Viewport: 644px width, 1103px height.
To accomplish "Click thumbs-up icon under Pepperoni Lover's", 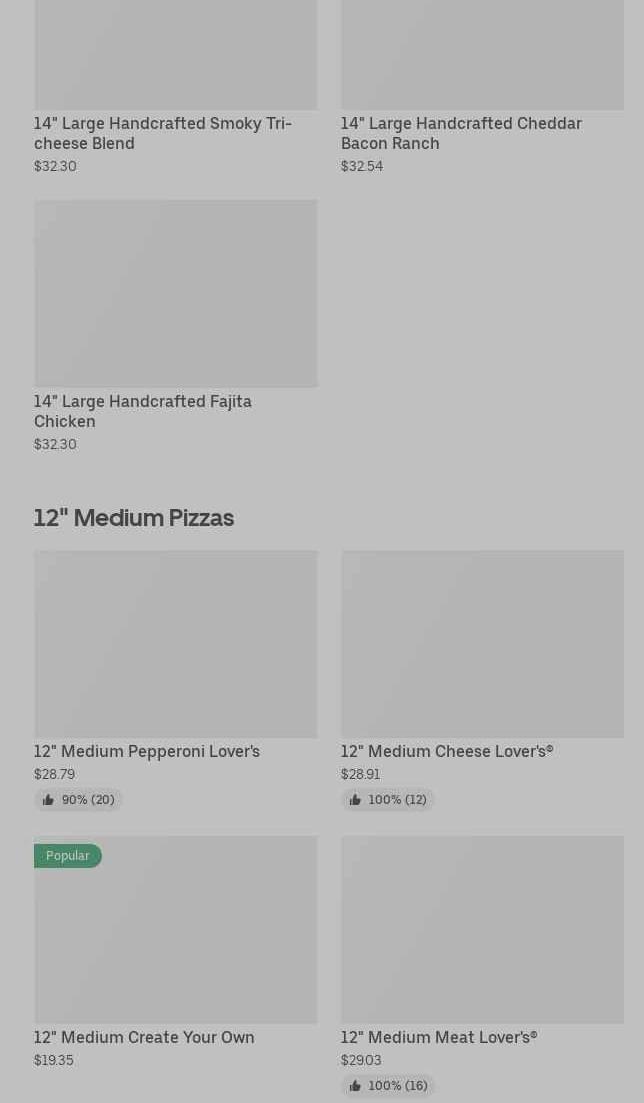I will point(48,800).
